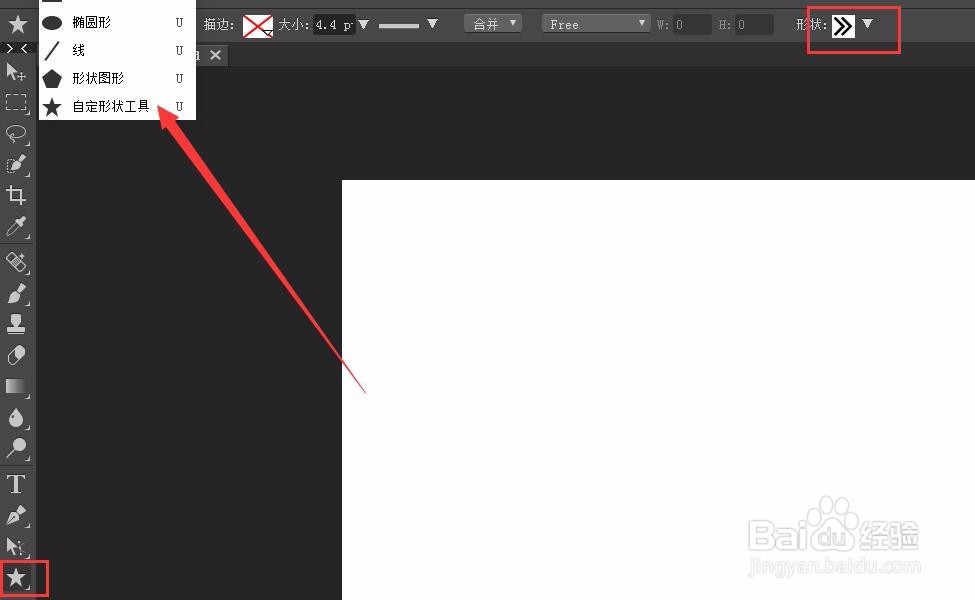Screen dimensions: 975x600
Task: Open the 描边 stroke color swatch
Action: click(257, 26)
